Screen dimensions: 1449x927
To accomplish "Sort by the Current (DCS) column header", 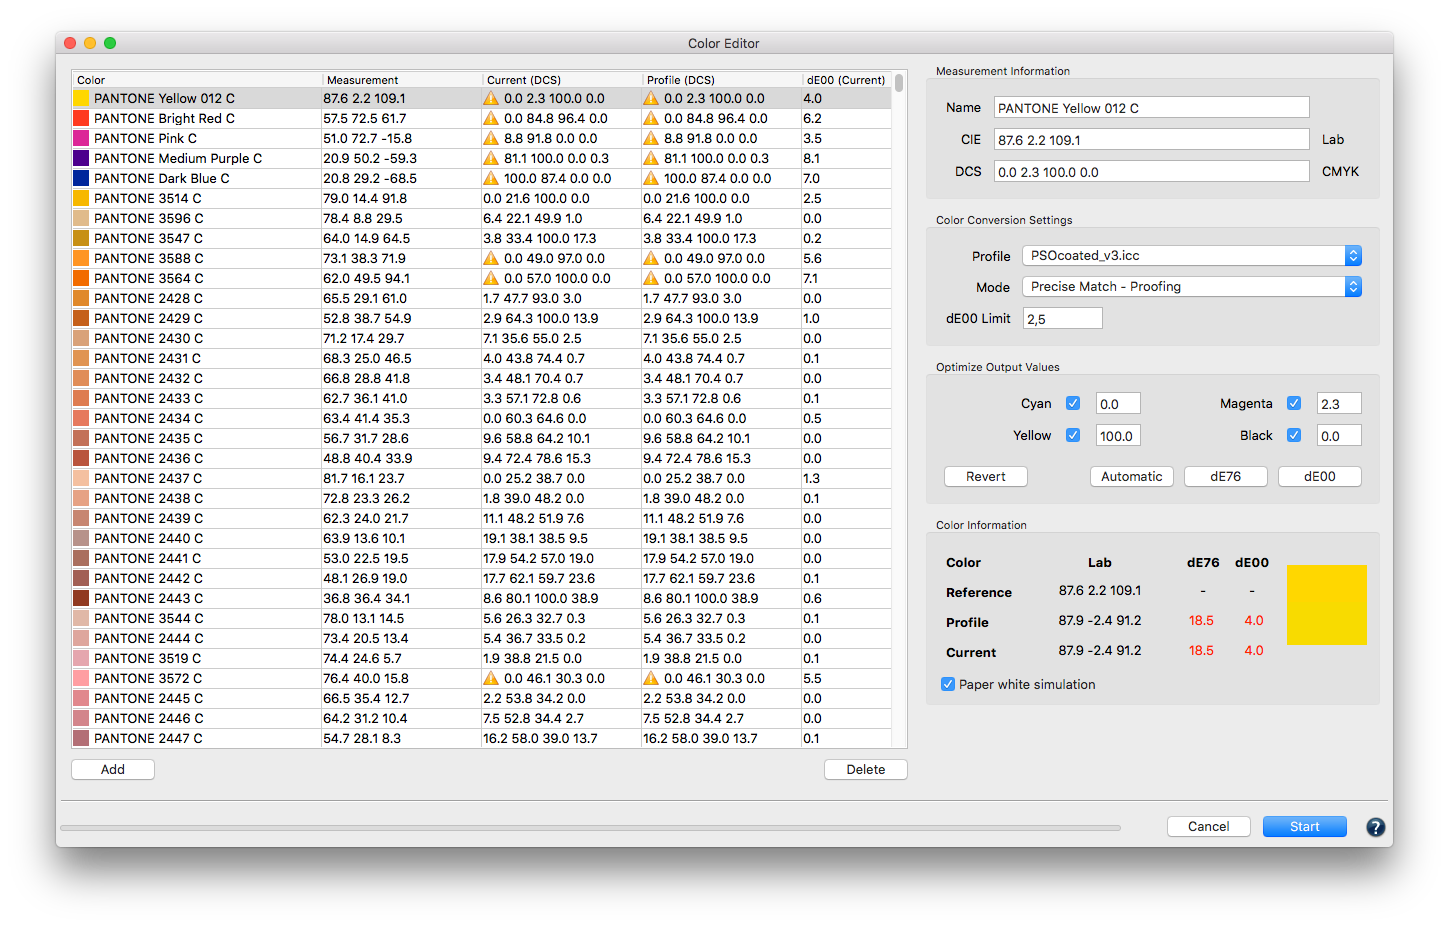I will (562, 80).
